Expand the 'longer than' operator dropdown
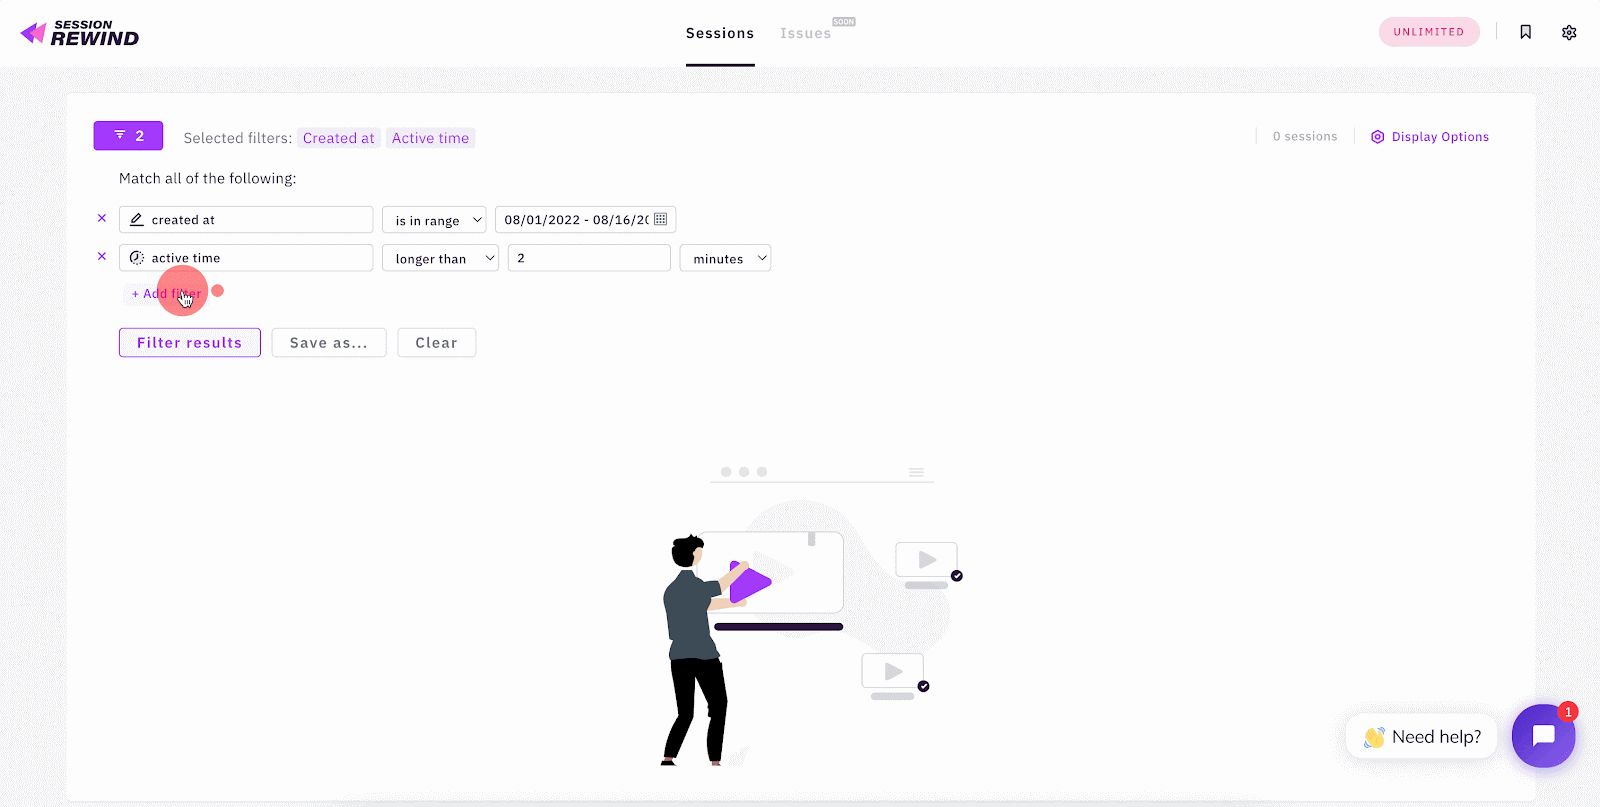This screenshot has height=807, width=1600. (x=440, y=258)
